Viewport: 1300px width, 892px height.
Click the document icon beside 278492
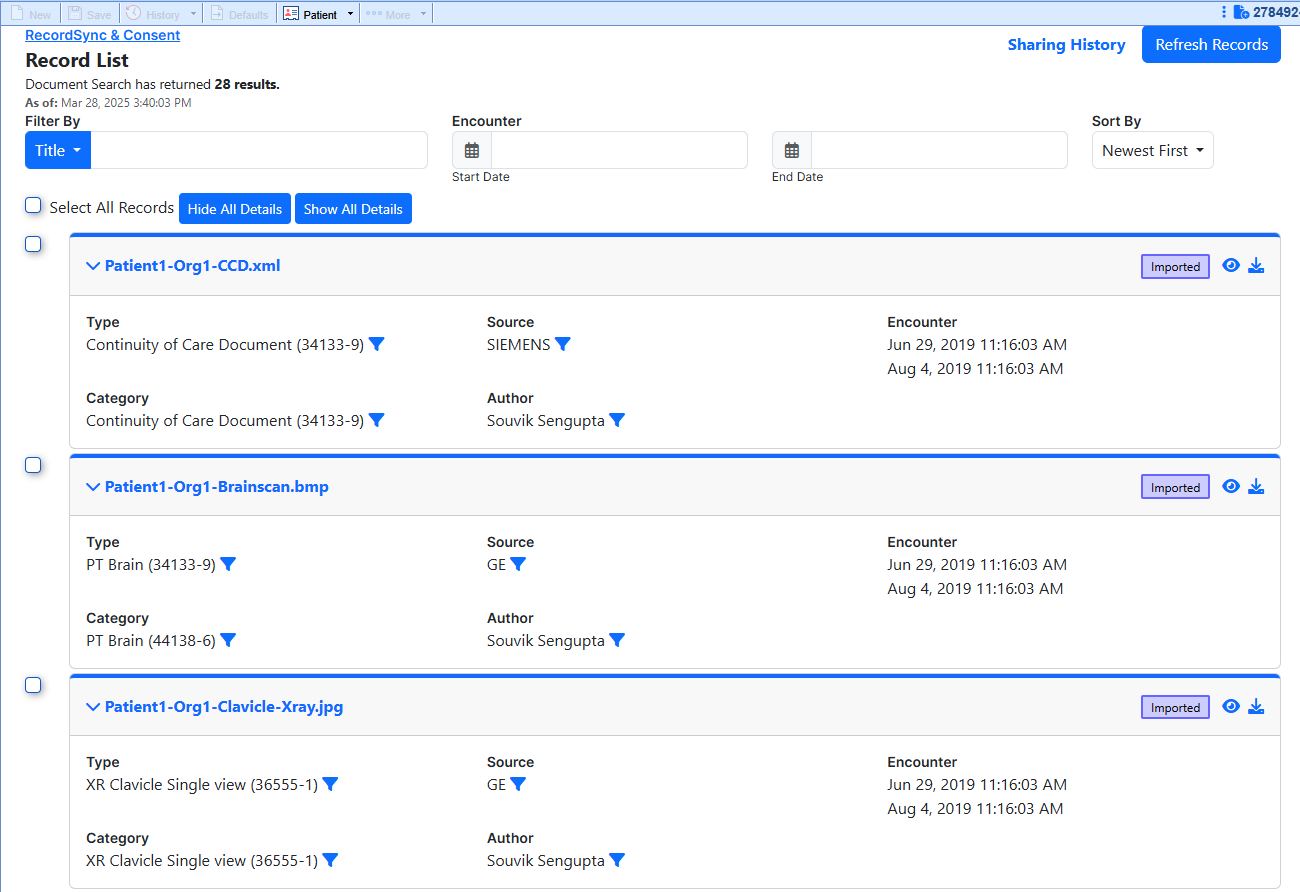click(1241, 12)
